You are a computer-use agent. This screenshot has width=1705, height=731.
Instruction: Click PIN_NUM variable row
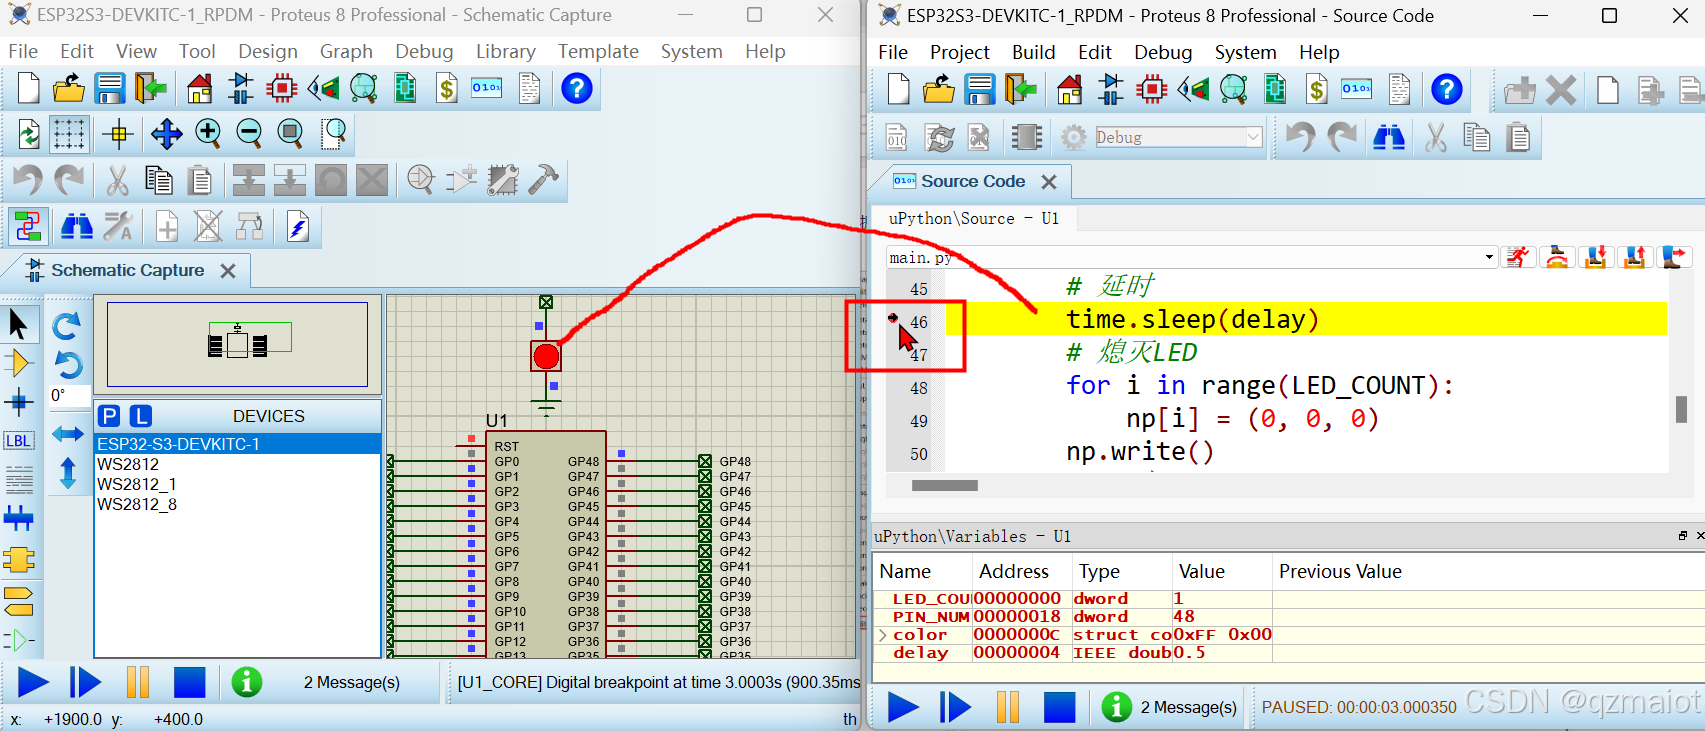(x=1287, y=617)
